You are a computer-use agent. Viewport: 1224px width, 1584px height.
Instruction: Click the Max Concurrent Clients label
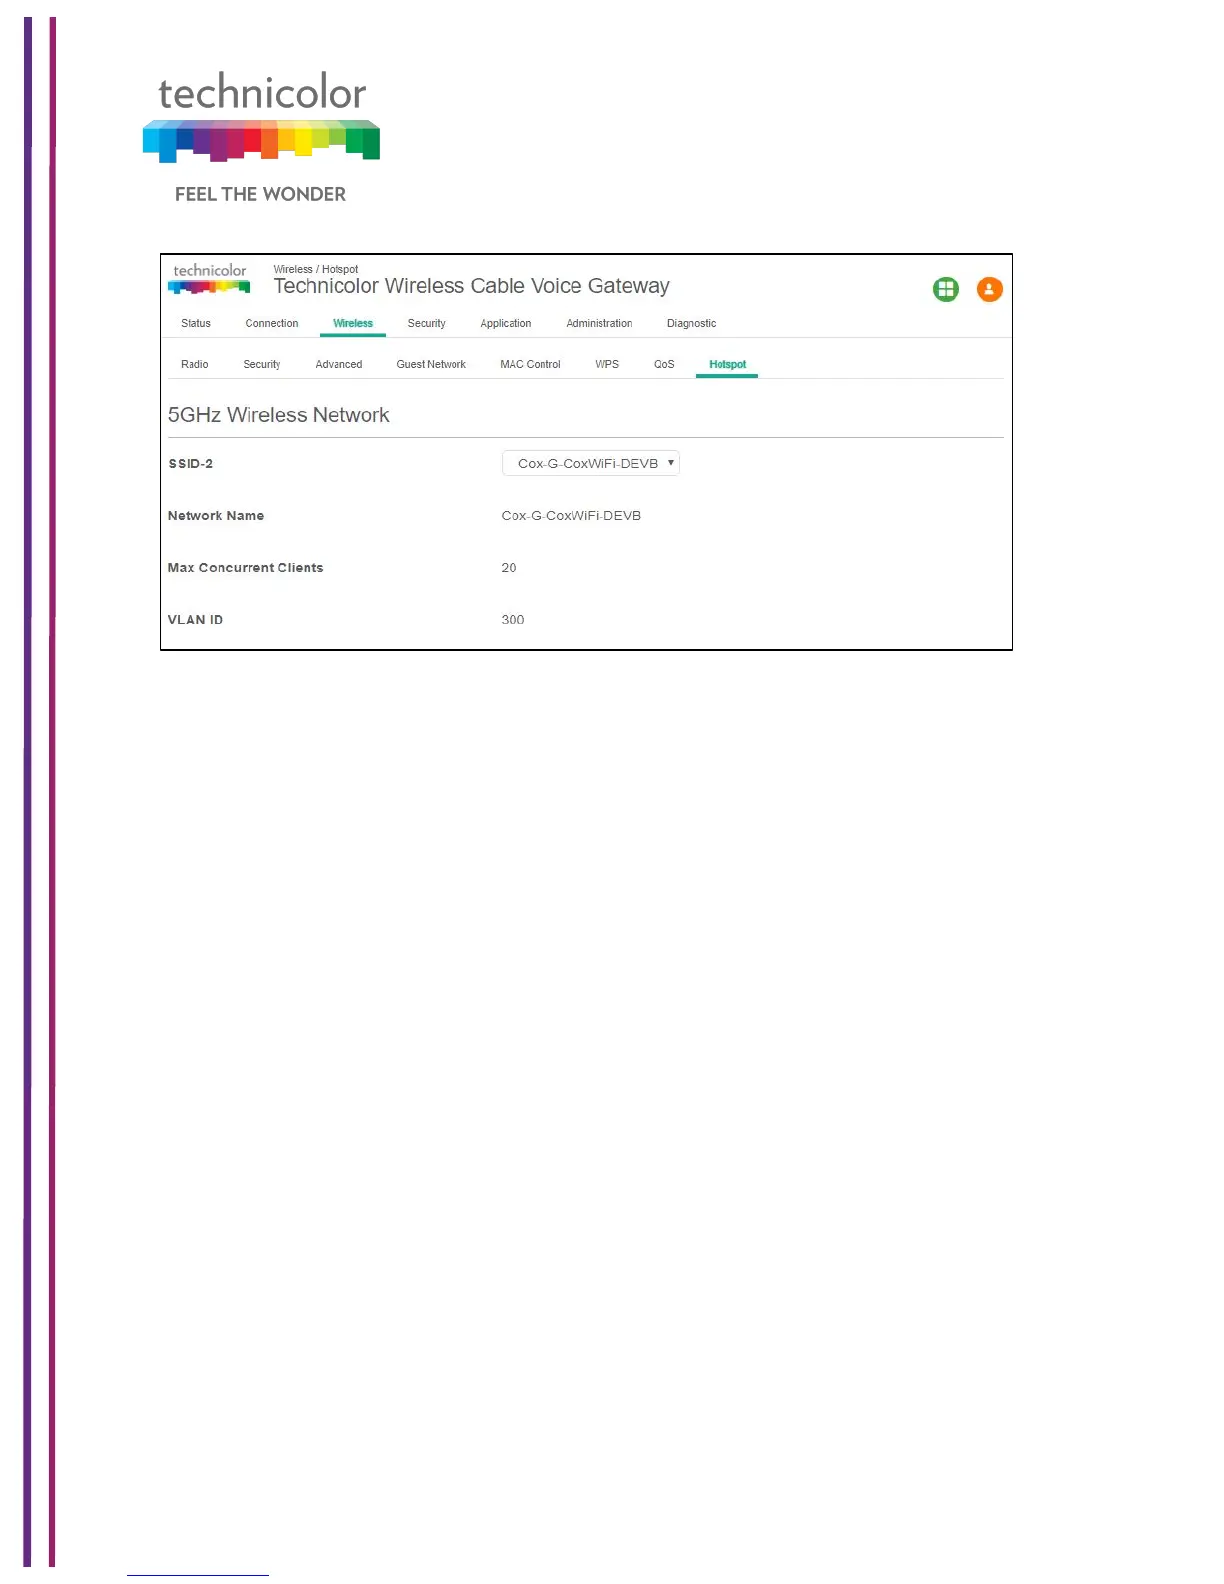(x=245, y=567)
